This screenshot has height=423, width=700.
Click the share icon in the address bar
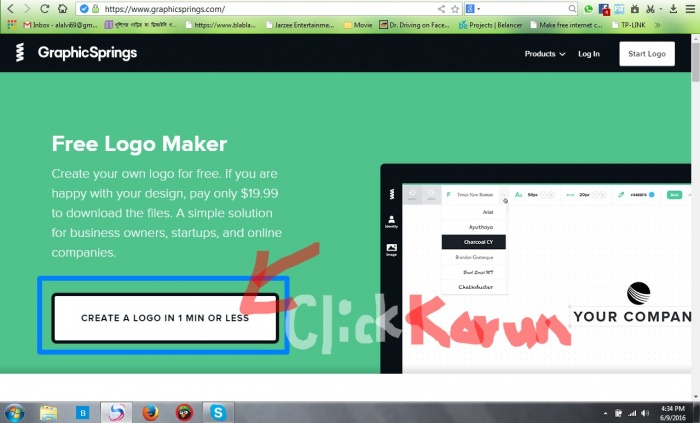click(x=441, y=8)
